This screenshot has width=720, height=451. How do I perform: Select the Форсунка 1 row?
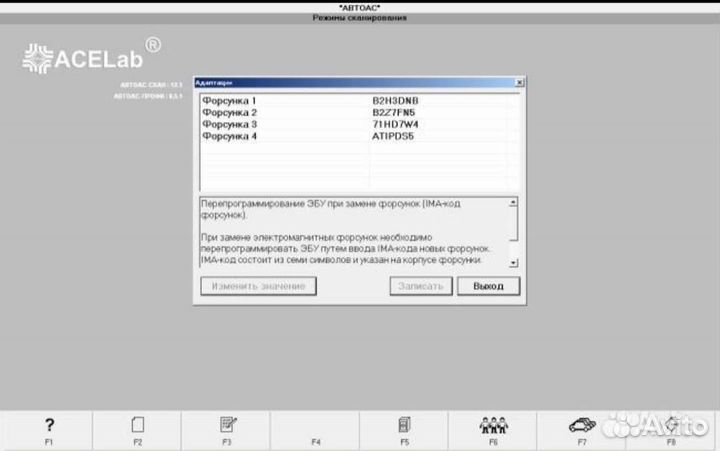coord(360,101)
